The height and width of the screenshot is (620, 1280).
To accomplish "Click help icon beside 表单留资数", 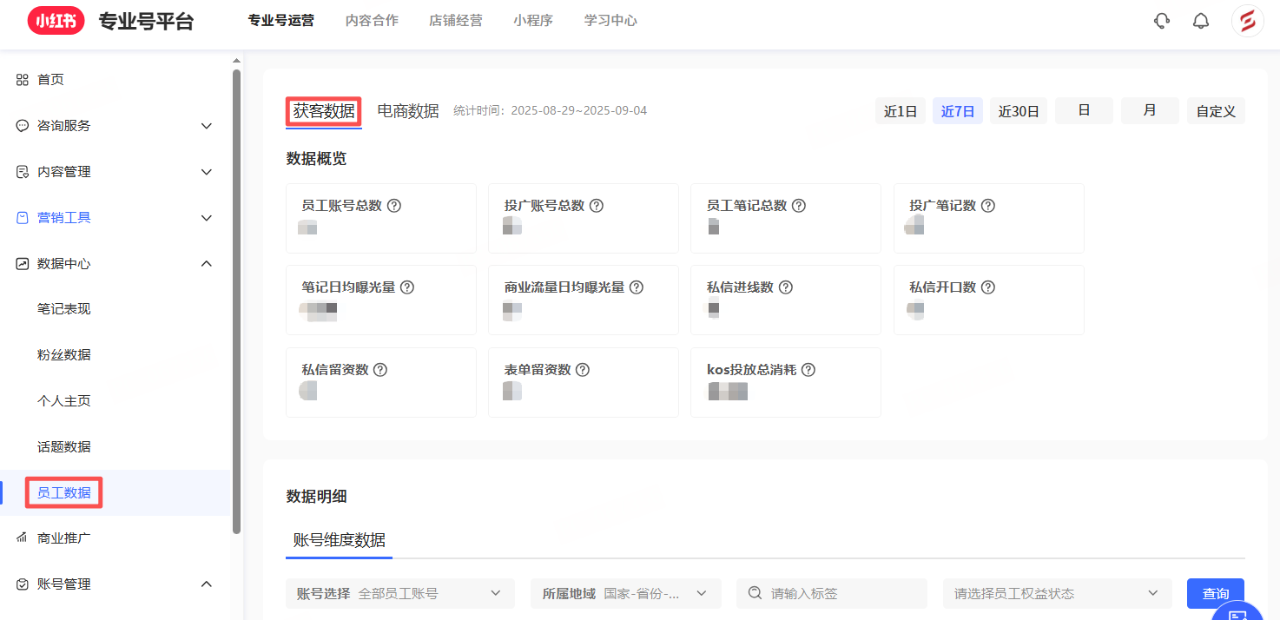I will pyautogui.click(x=583, y=370).
